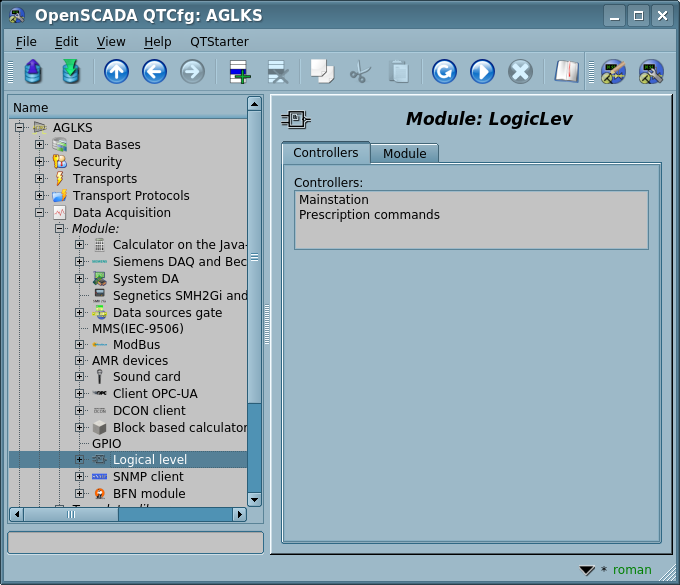This screenshot has height=585, width=680.
Task: Click the Load from DB toolbar icon
Action: pos(33,72)
